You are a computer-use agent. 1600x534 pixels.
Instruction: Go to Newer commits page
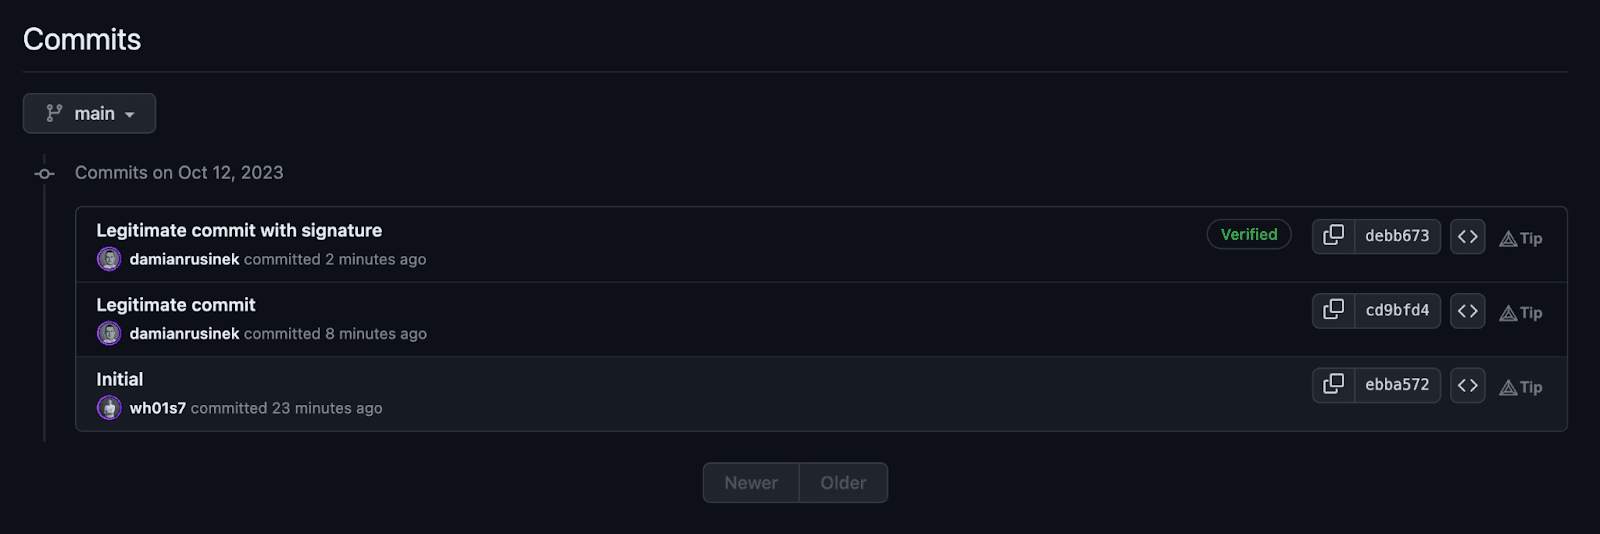[751, 483]
